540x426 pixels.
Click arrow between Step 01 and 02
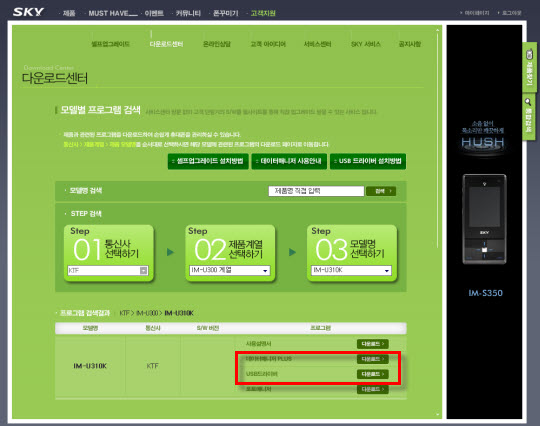click(170, 252)
